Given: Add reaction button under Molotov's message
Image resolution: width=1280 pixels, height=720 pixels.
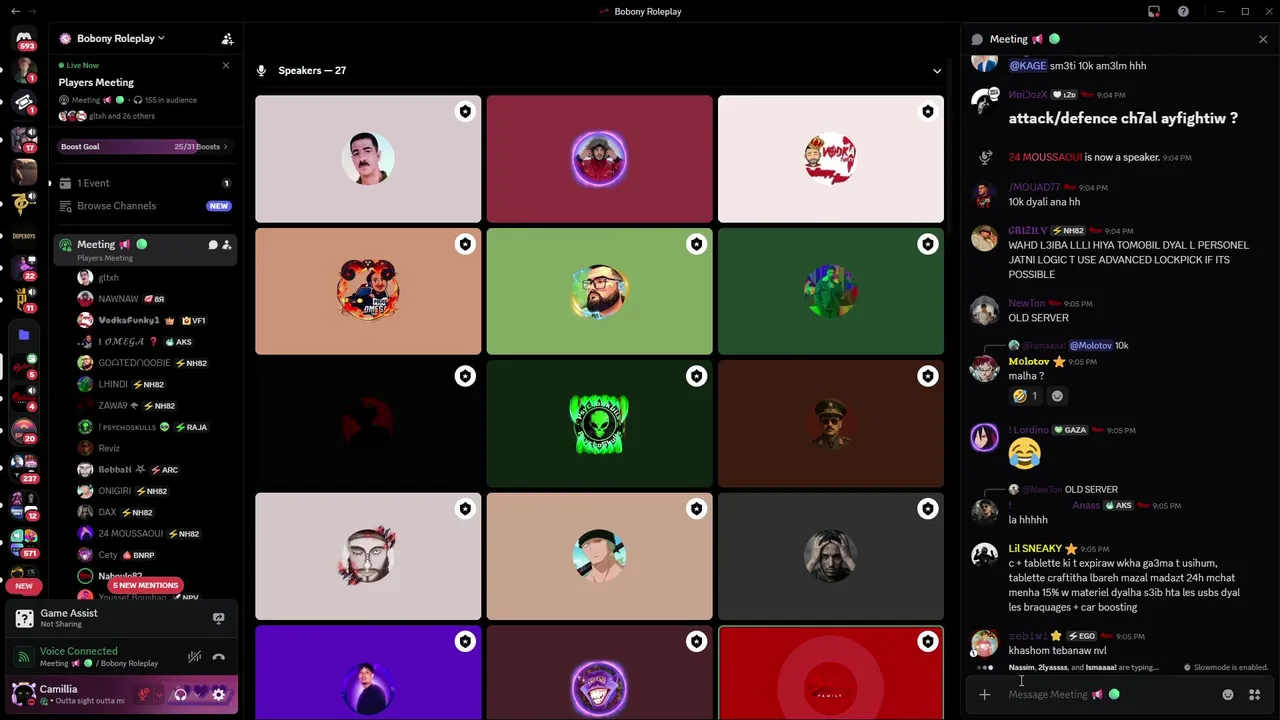Looking at the screenshot, I should tap(1057, 396).
